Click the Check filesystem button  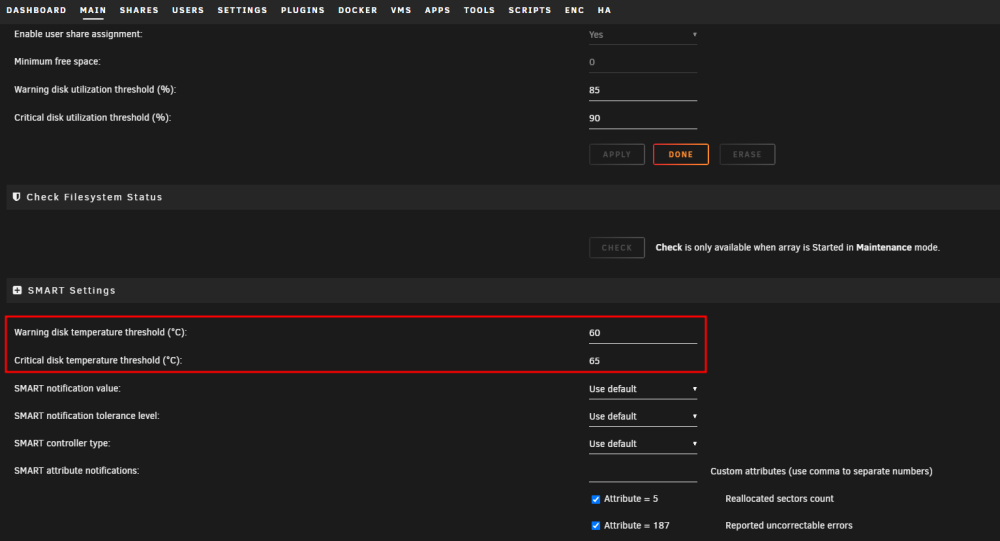click(x=617, y=248)
